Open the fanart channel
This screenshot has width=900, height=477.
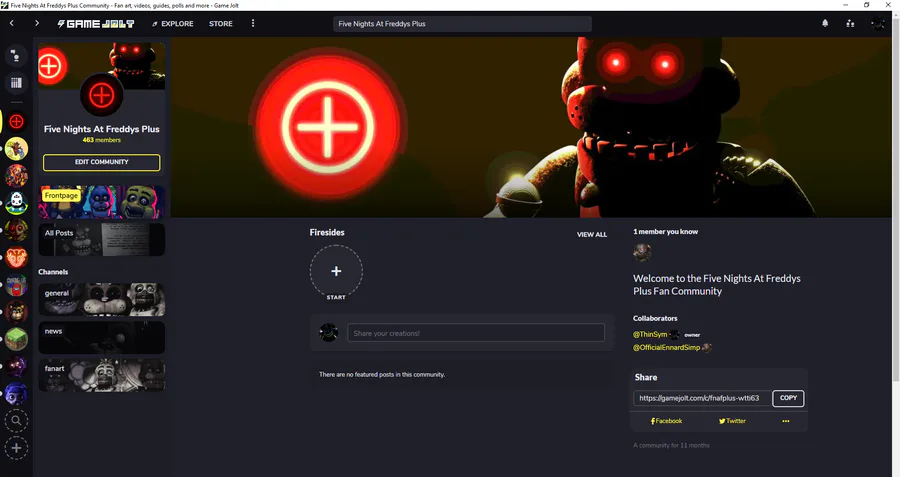tap(102, 375)
